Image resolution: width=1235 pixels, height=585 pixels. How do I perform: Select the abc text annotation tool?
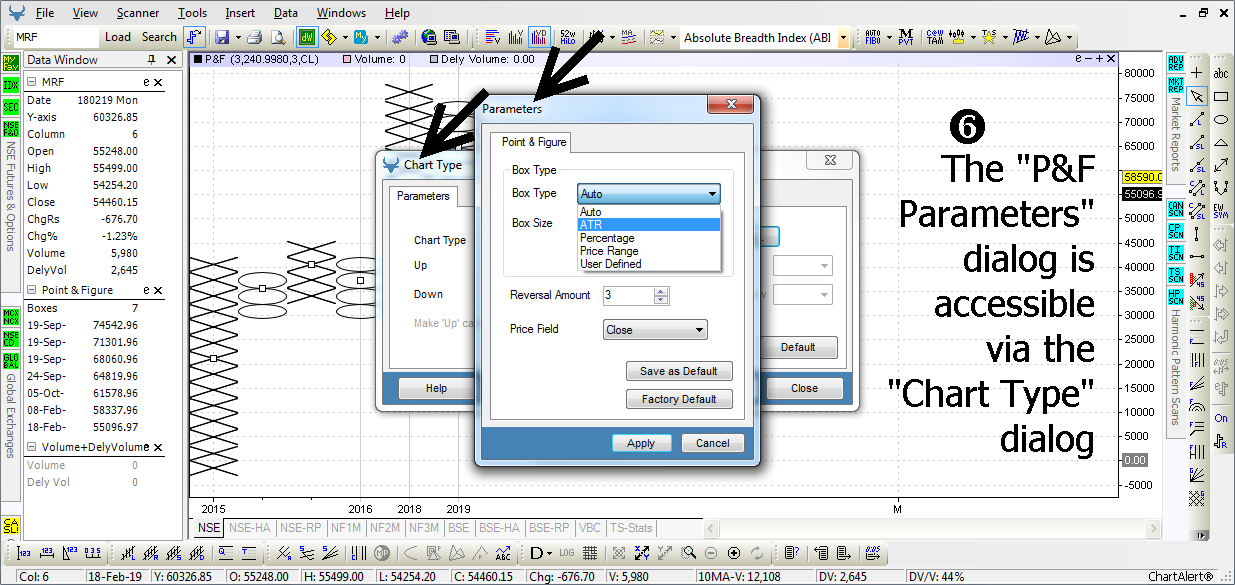pyautogui.click(x=1221, y=73)
